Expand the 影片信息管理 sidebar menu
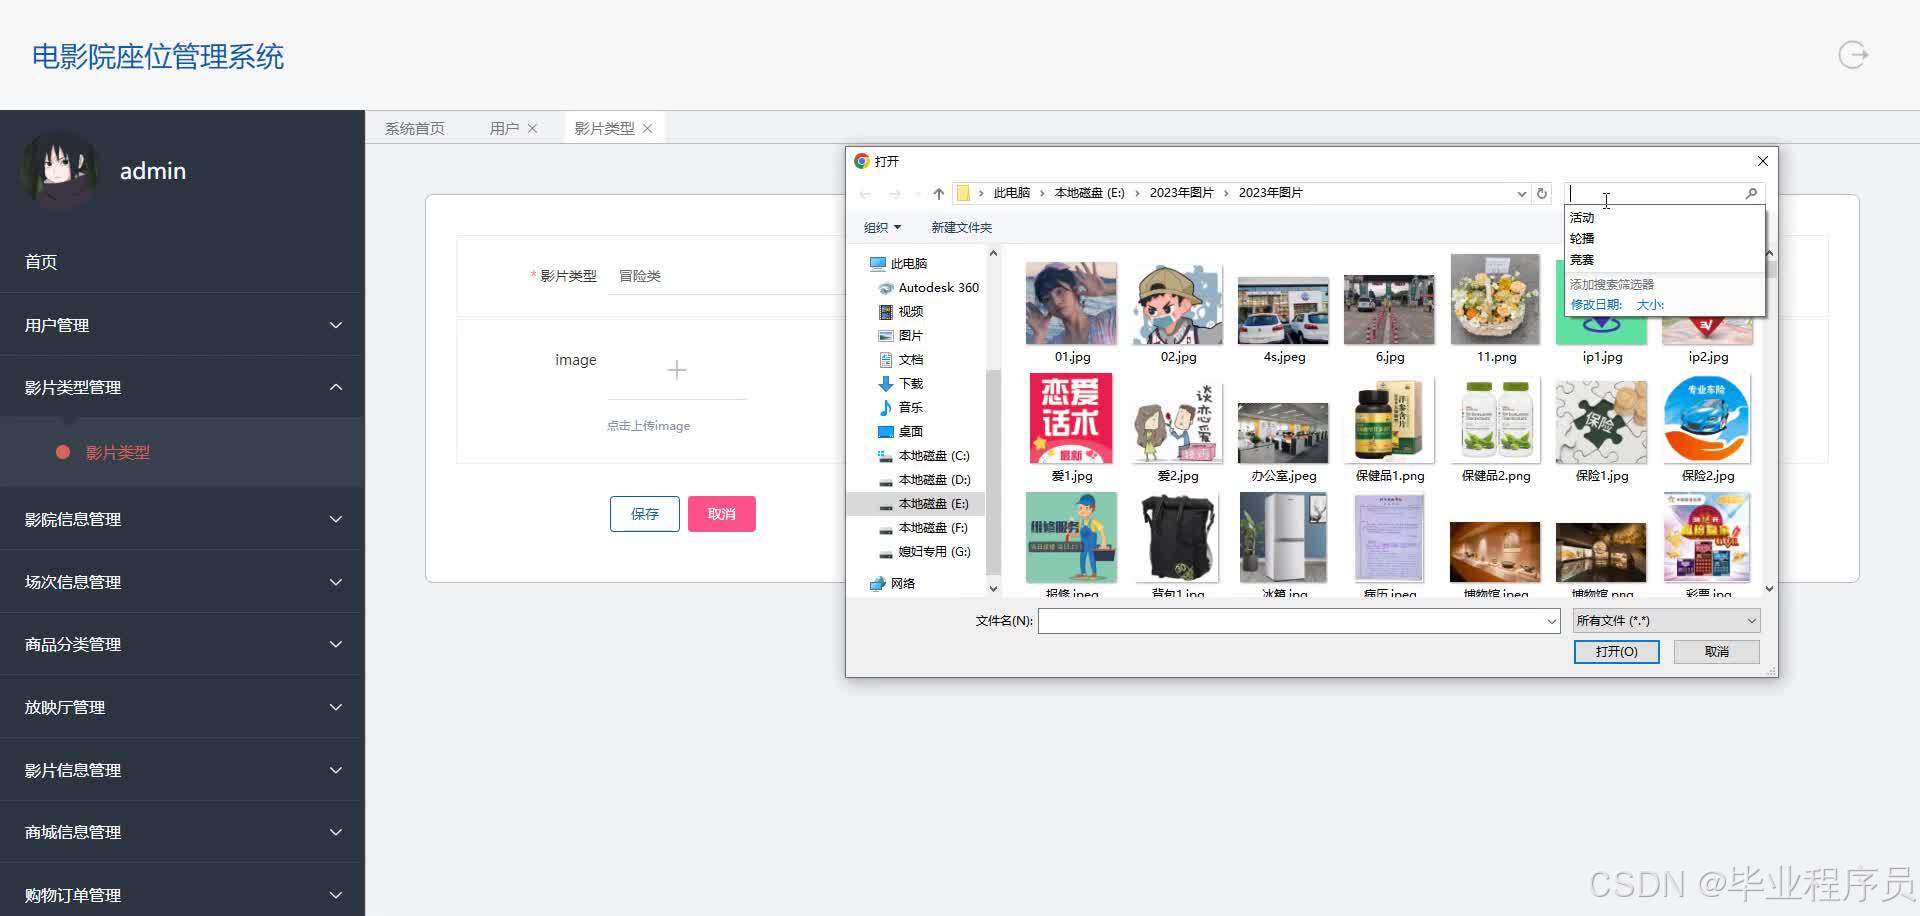This screenshot has height=916, width=1920. 182,770
